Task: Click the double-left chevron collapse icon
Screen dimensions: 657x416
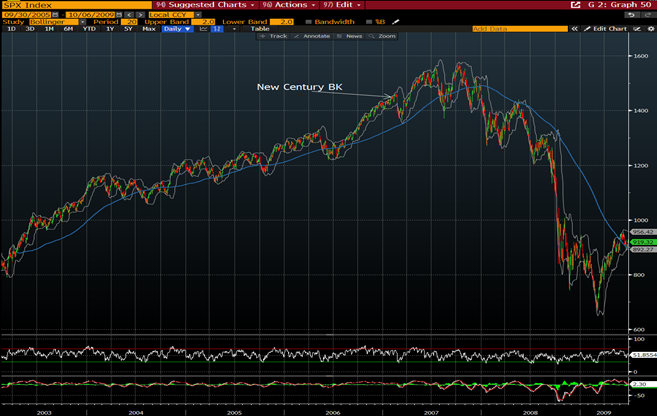Action: [x=574, y=28]
